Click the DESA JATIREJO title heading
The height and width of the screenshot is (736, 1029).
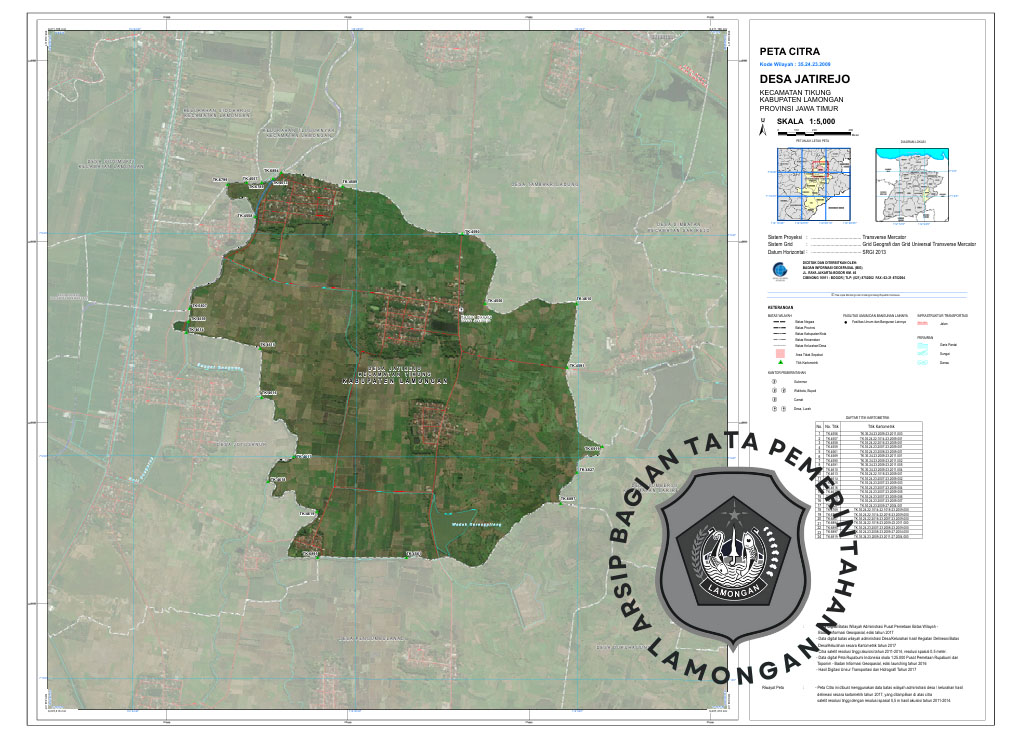point(803,77)
